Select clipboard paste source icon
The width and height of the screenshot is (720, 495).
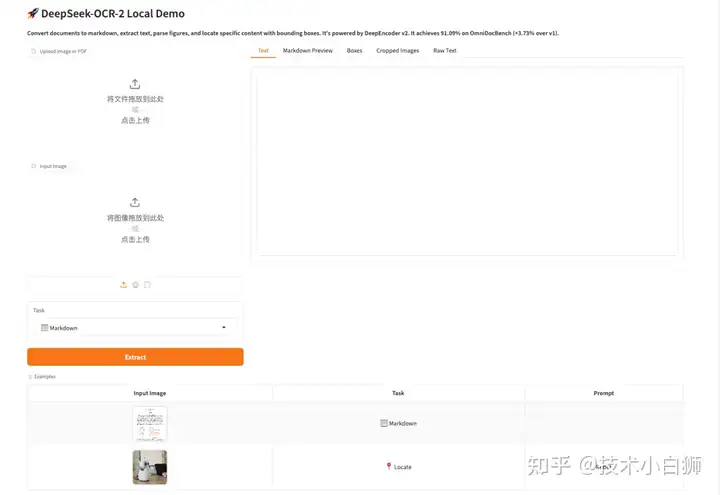tap(147, 285)
